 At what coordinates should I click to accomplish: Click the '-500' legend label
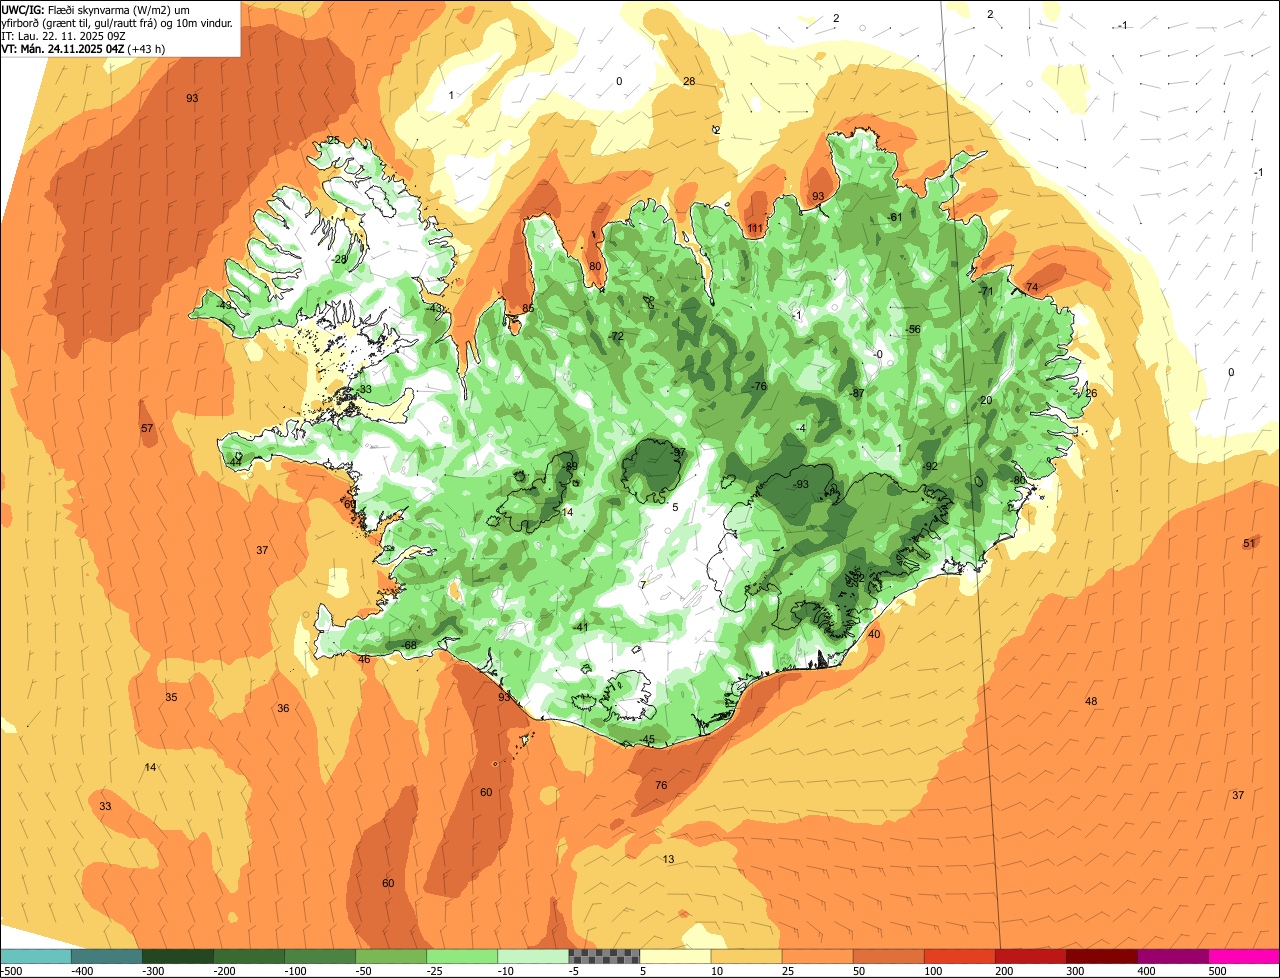(x=11, y=971)
